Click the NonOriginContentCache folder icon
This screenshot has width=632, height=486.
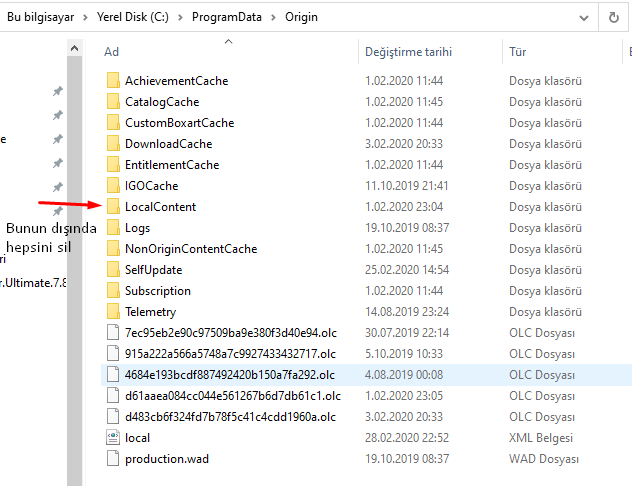coord(113,249)
